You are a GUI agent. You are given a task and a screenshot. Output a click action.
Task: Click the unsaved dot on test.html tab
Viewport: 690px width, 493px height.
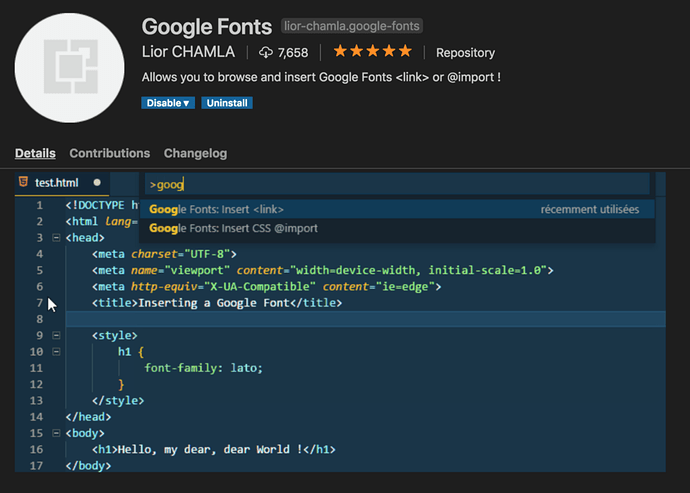pyautogui.click(x=97, y=182)
